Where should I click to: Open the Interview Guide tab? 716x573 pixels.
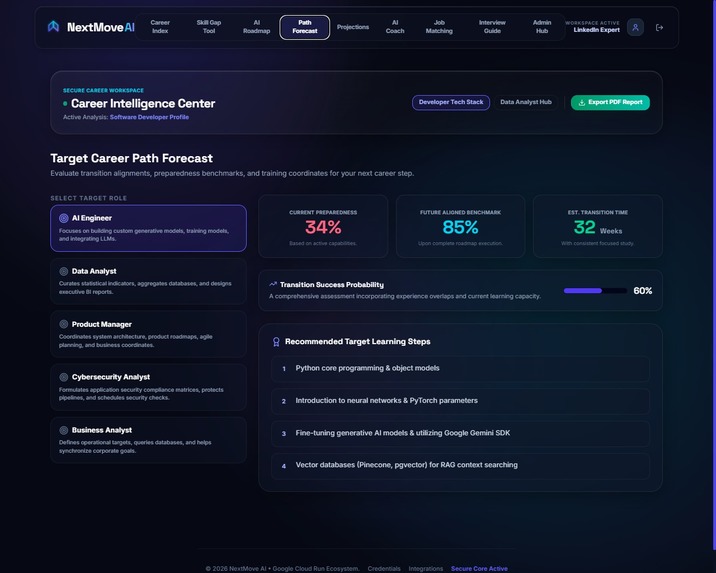pos(492,27)
